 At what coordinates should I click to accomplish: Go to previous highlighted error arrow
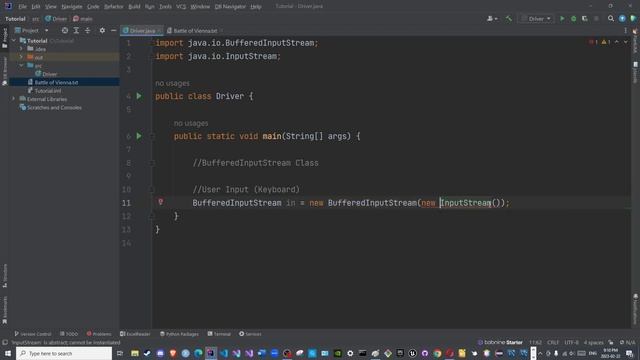coord(617,42)
